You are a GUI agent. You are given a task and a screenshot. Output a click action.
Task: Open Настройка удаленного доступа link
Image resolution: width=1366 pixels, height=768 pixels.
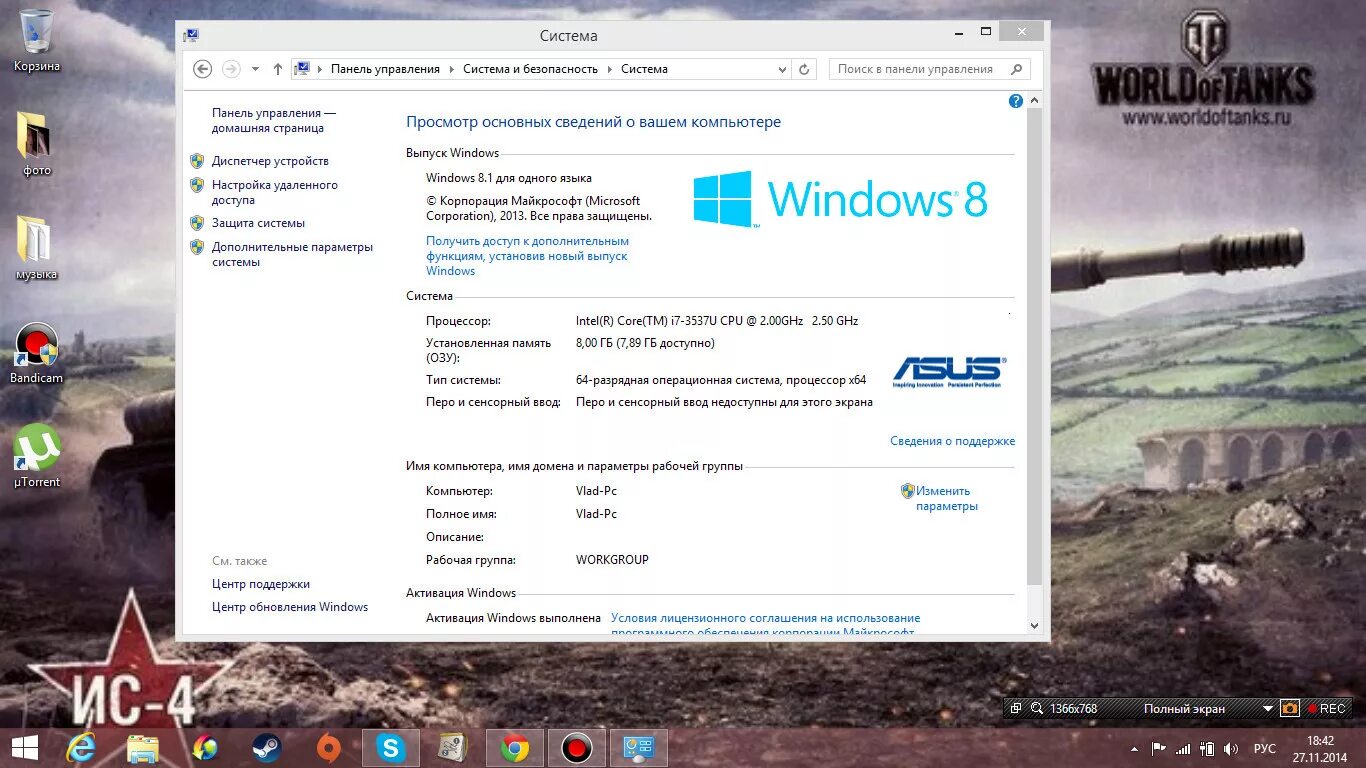point(275,192)
